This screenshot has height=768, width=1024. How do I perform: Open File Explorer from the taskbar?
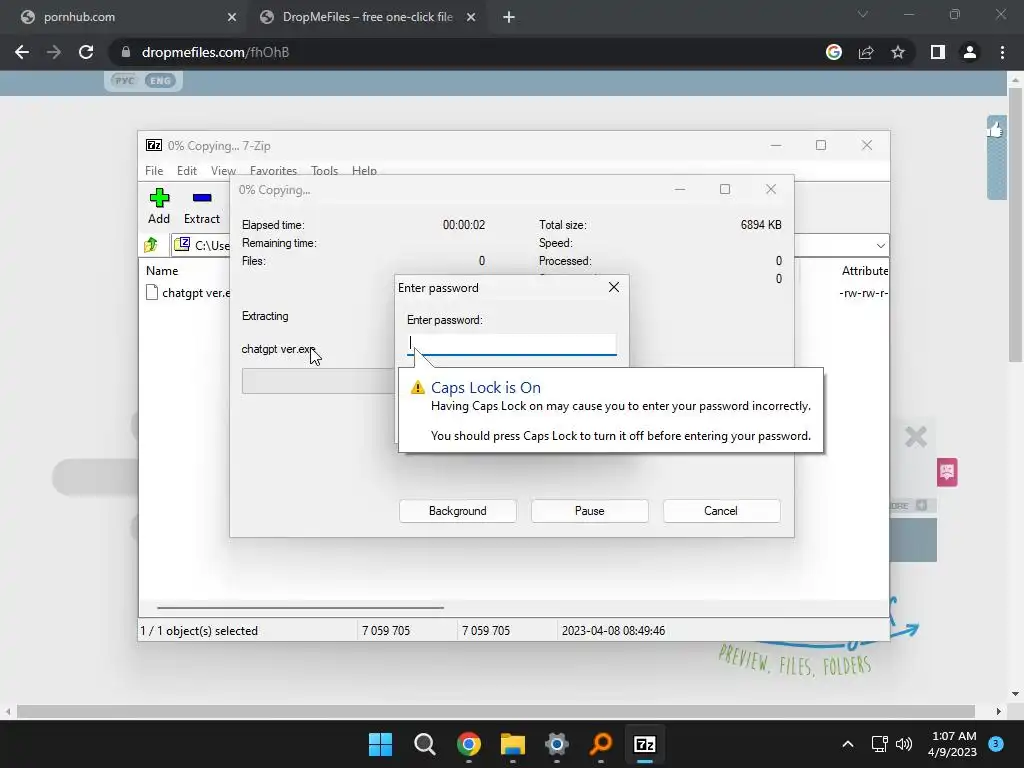[513, 744]
